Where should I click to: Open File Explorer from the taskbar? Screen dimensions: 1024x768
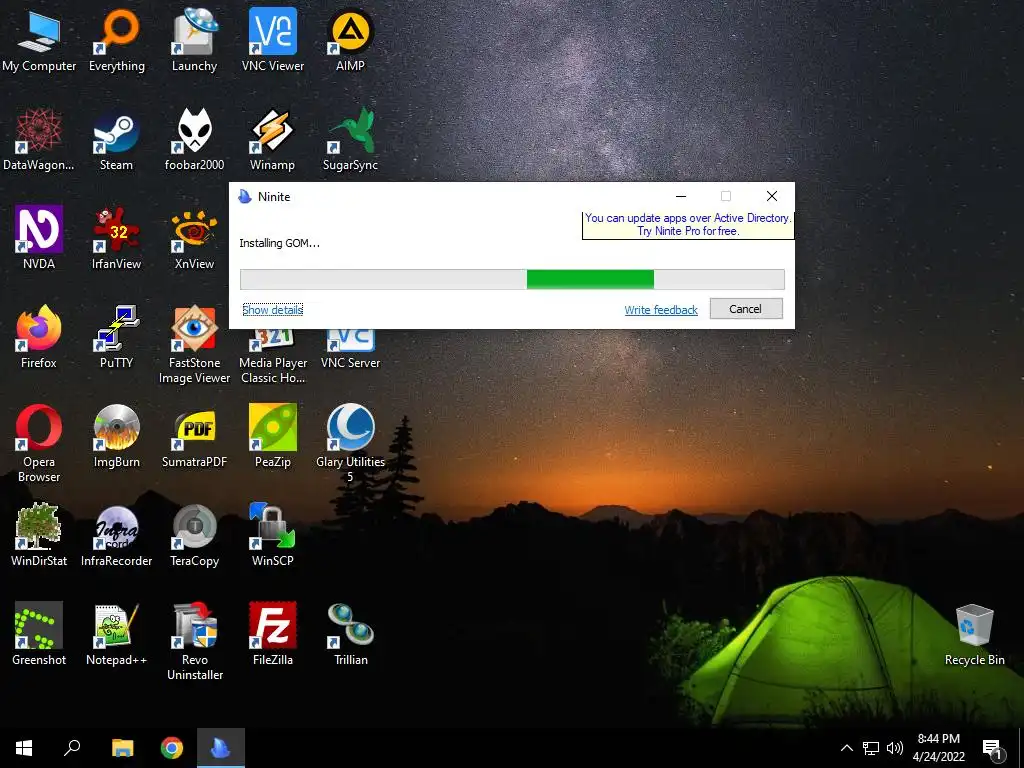coord(122,748)
